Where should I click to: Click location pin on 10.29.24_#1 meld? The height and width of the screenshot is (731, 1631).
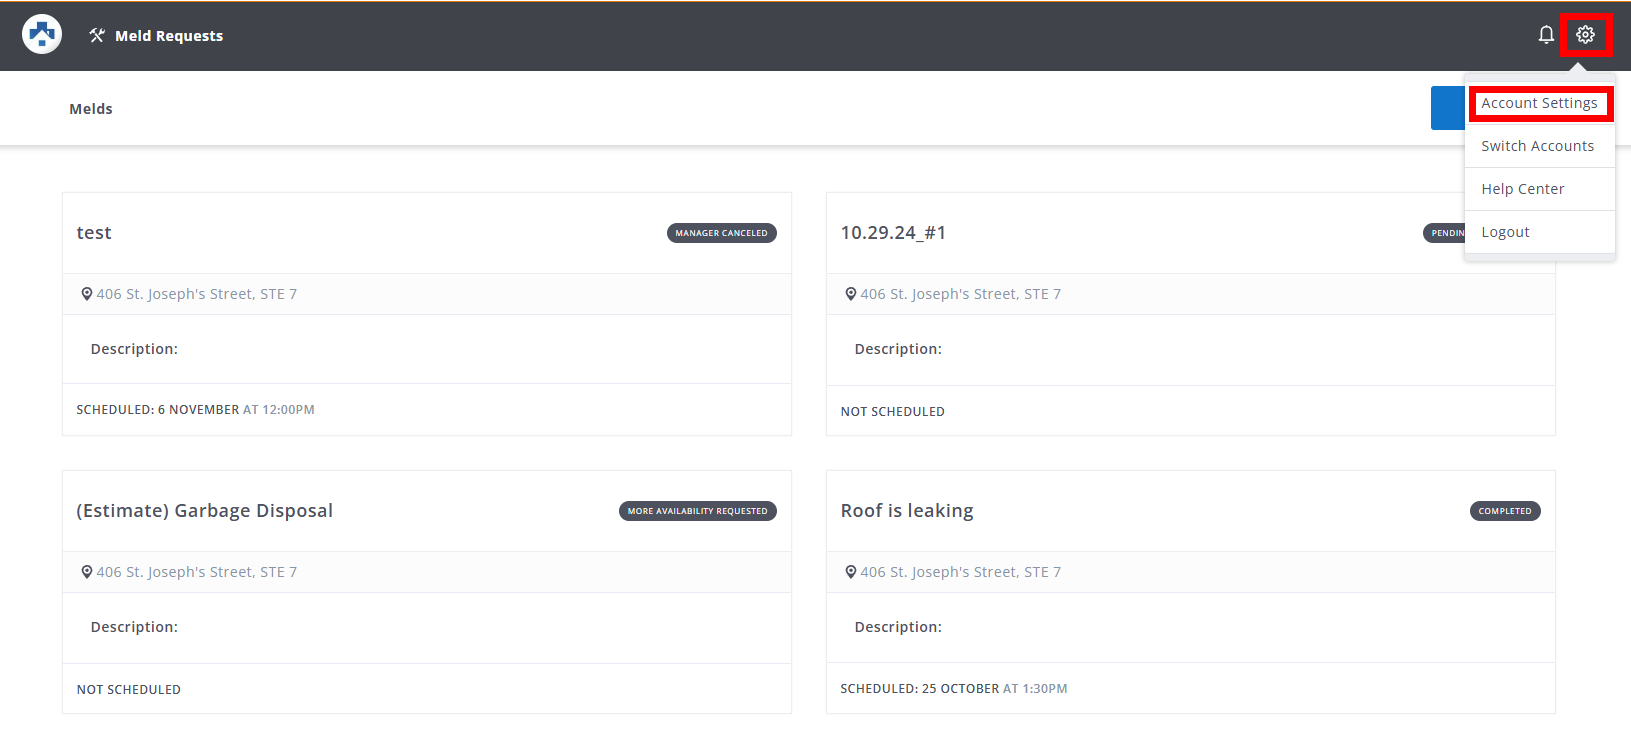click(x=851, y=294)
